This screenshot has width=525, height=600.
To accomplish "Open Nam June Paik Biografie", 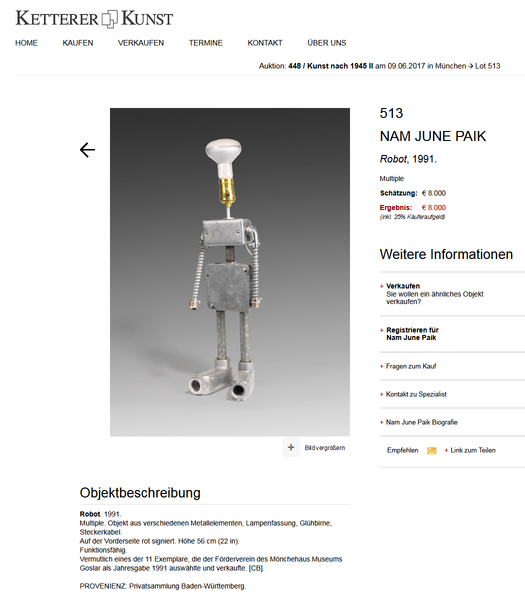I will pyautogui.click(x=419, y=422).
